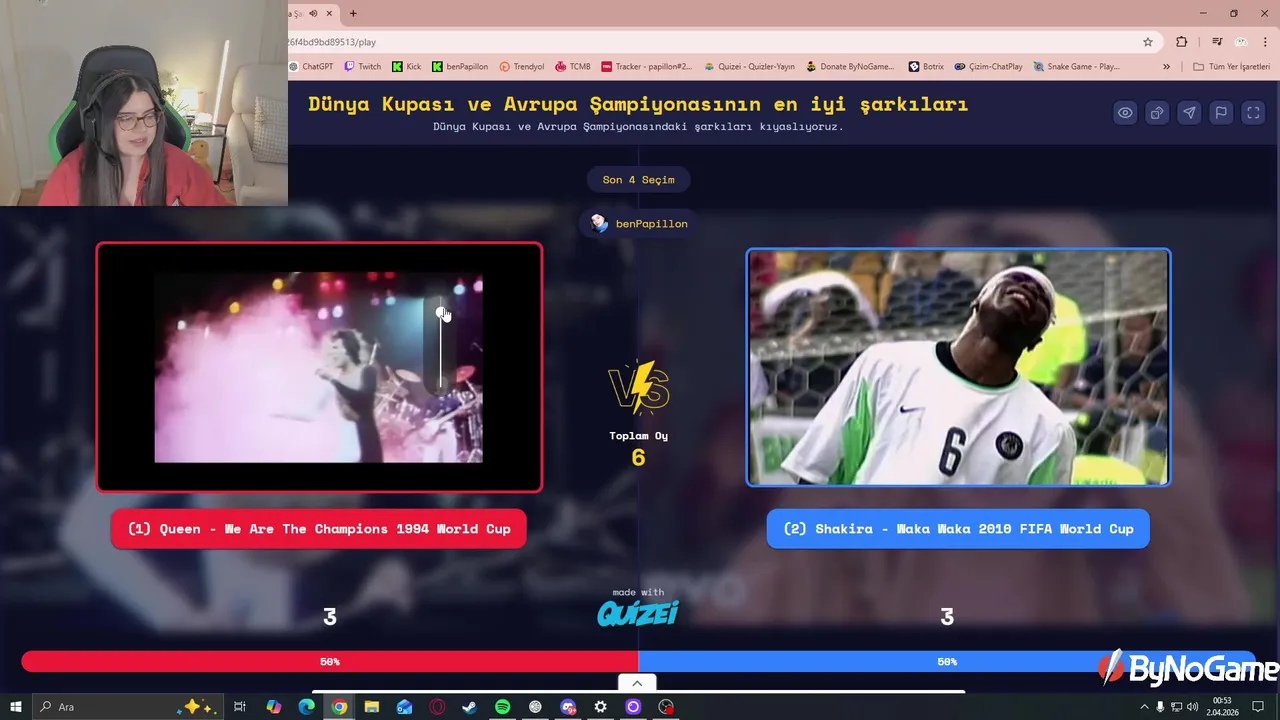
Task: Click the address bar URL
Action: point(332,42)
